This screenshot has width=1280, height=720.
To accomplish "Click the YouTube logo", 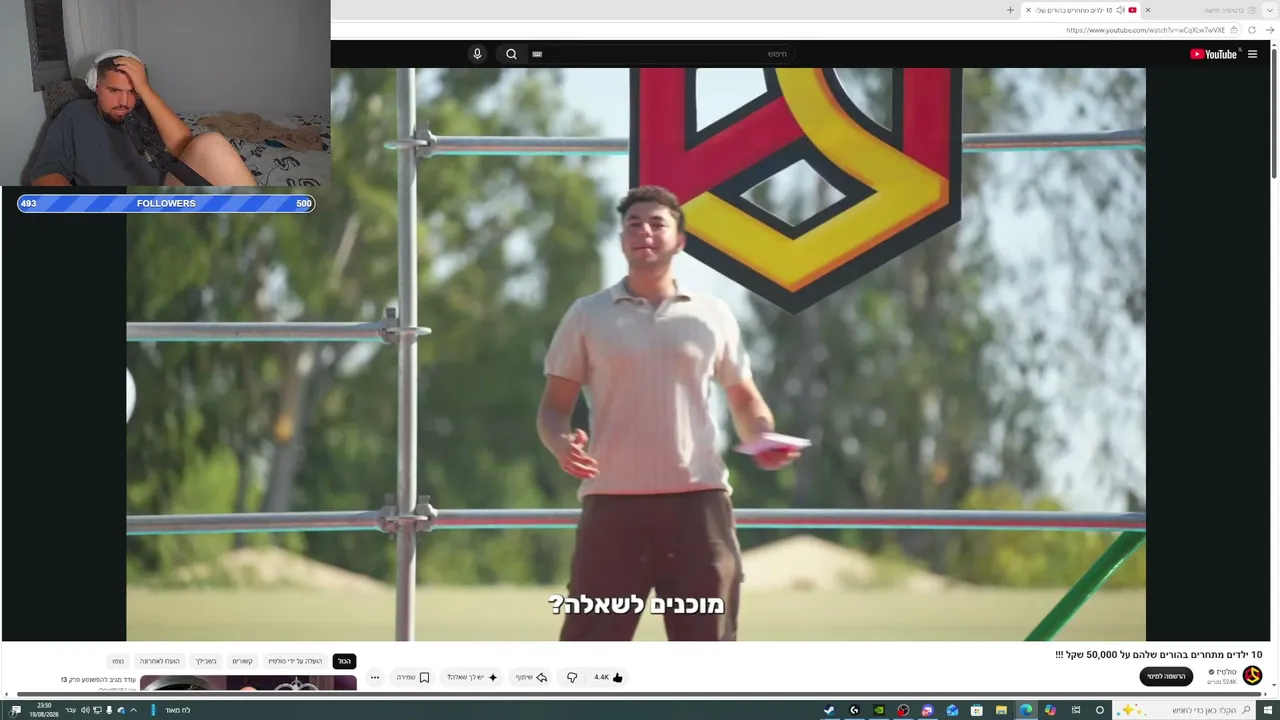I will [1214, 54].
